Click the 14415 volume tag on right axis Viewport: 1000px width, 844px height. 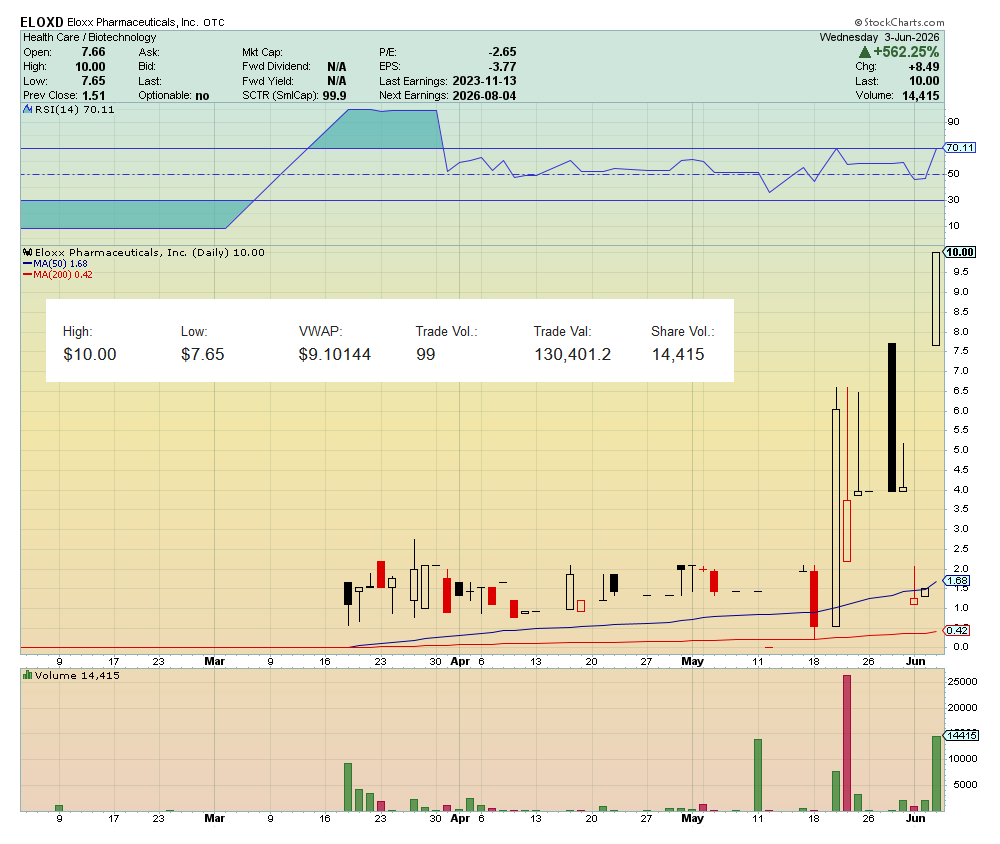pos(961,736)
